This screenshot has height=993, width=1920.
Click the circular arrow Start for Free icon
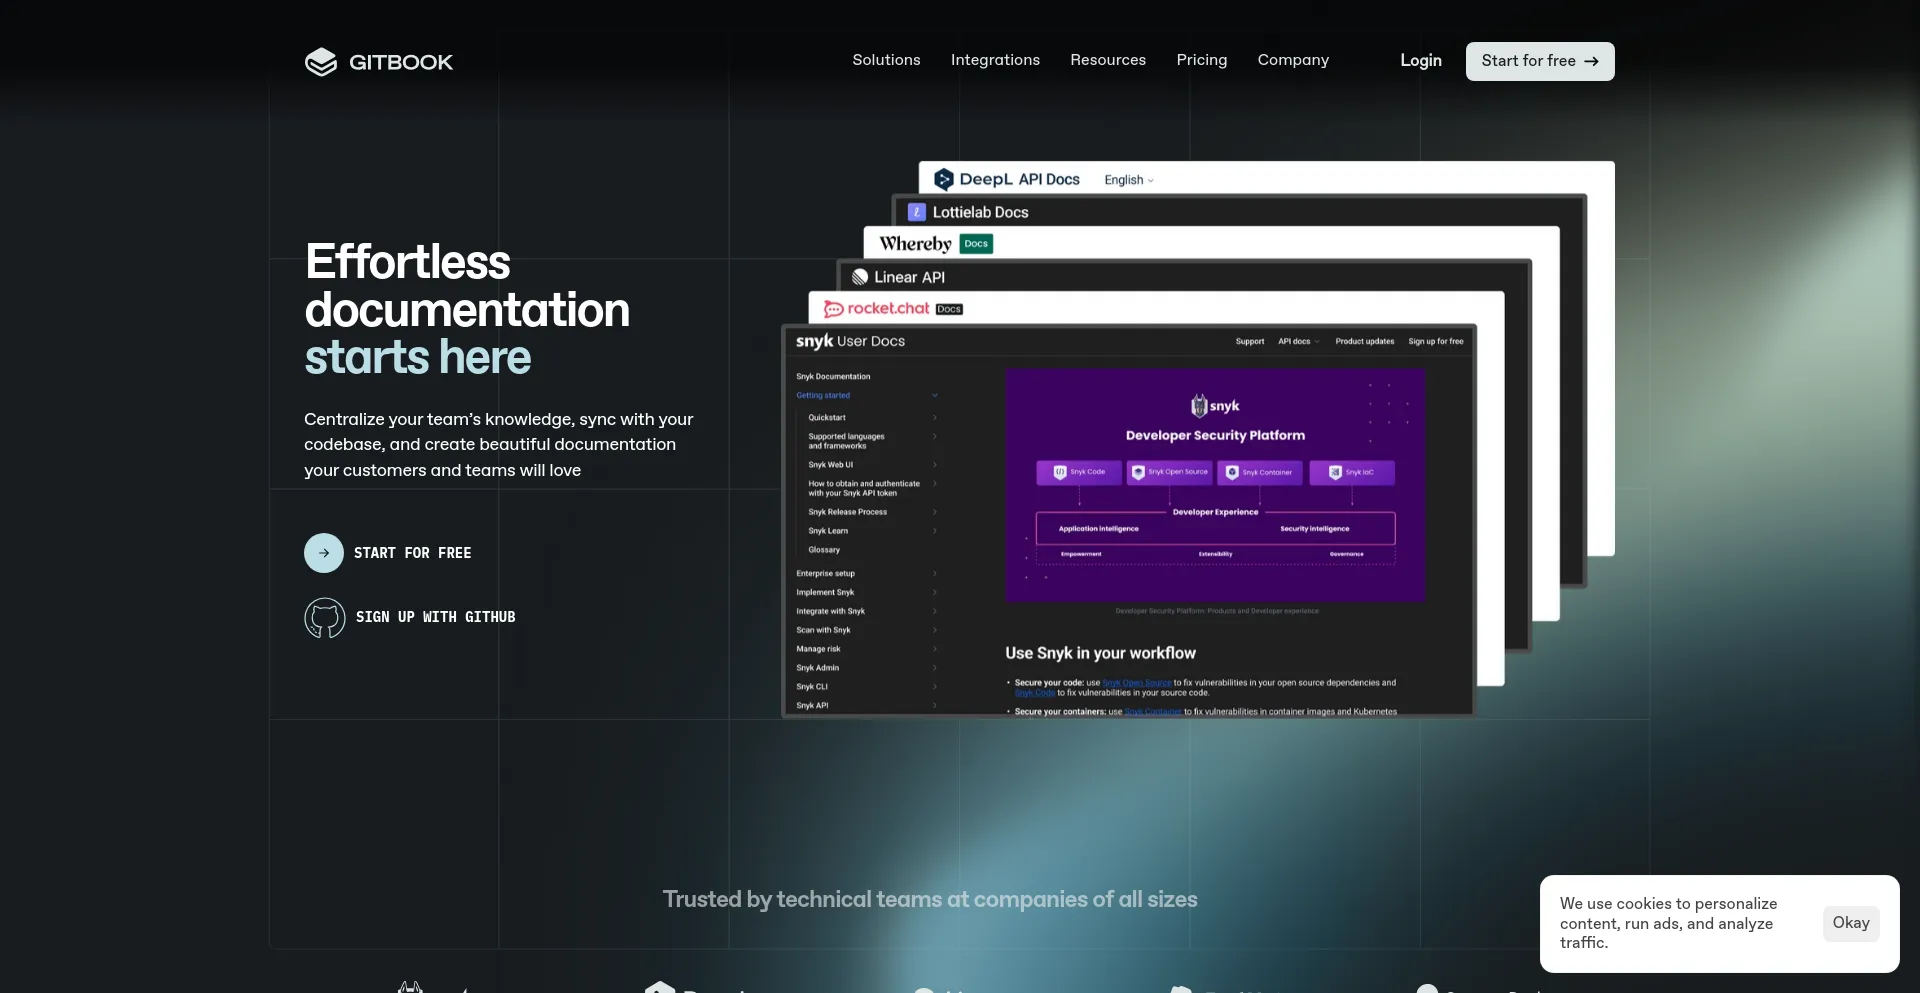point(324,553)
